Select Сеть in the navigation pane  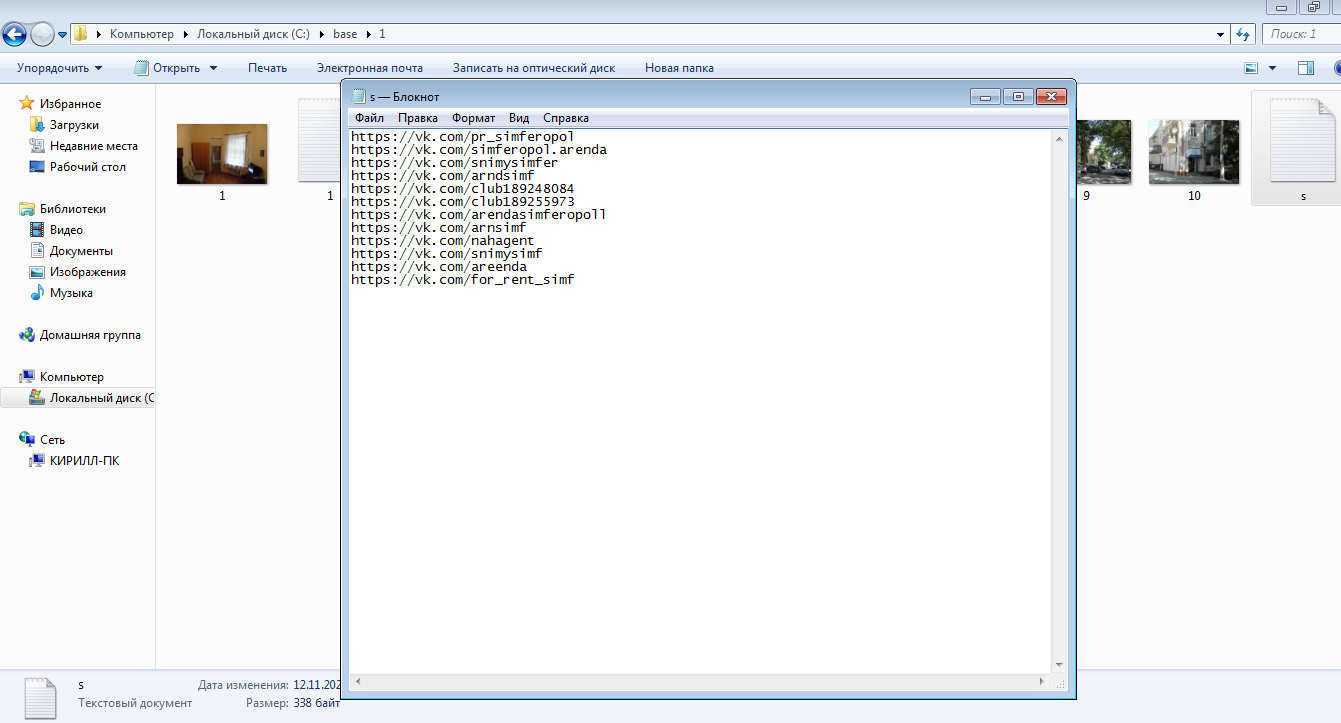52,440
